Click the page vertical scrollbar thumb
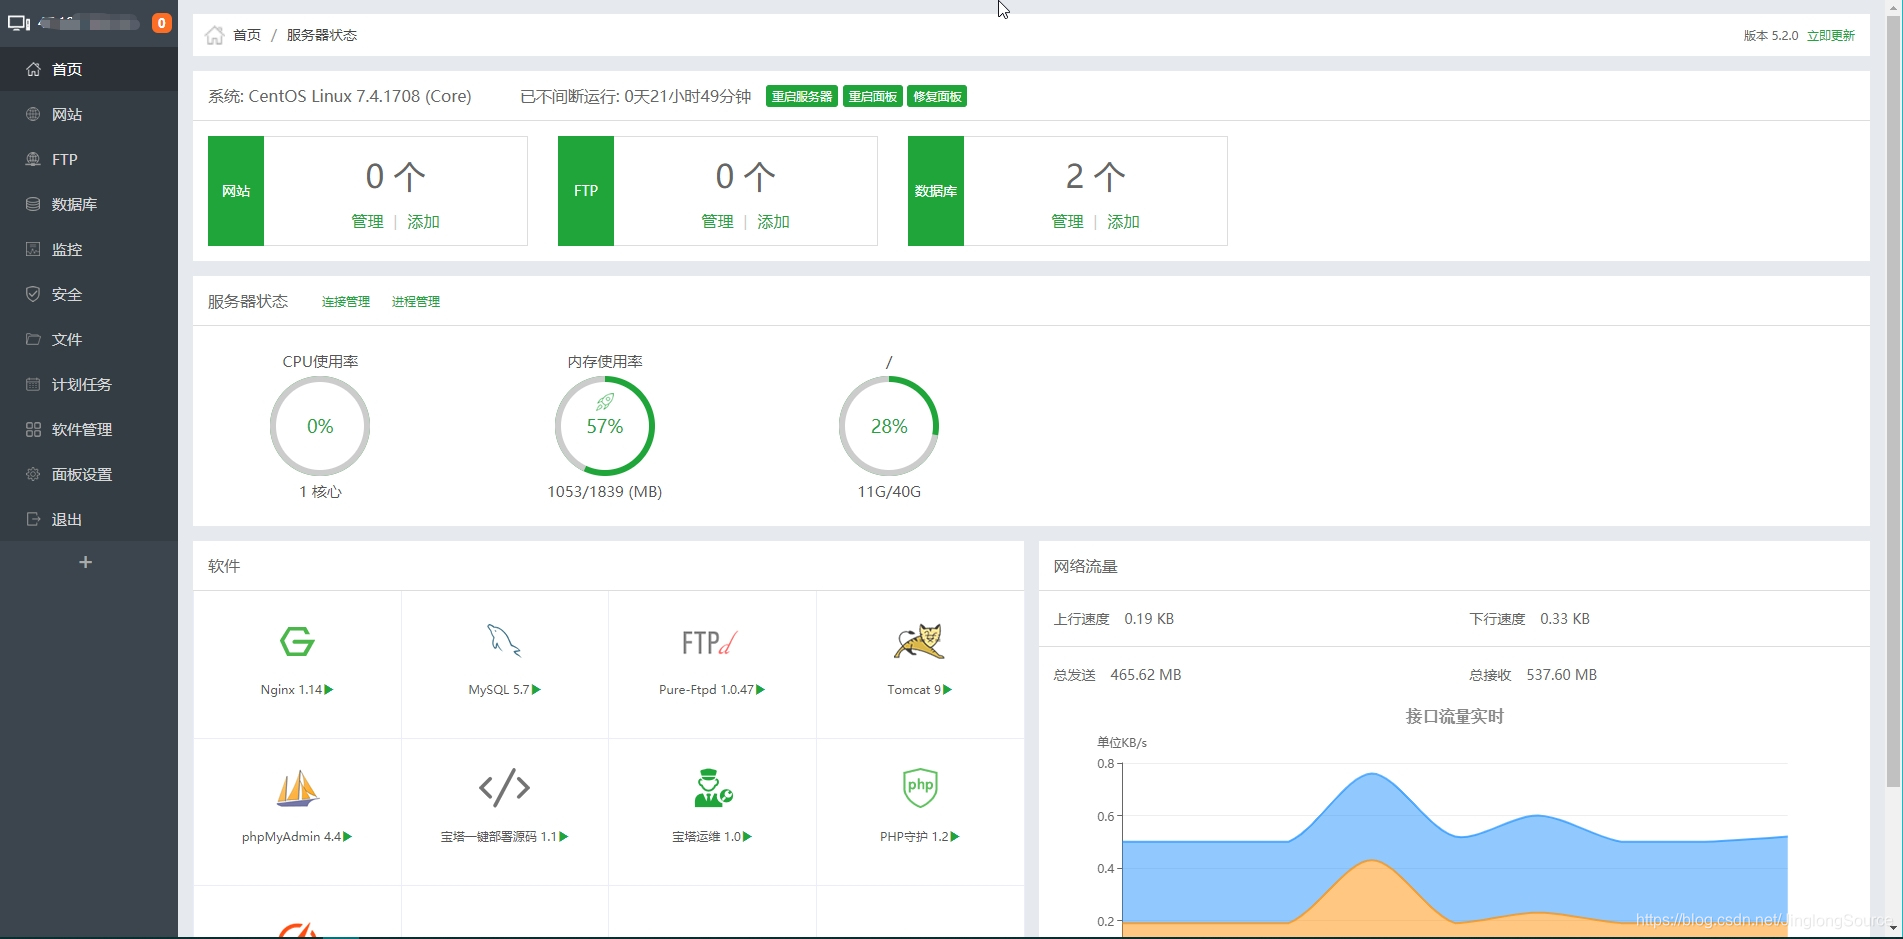This screenshot has width=1903, height=939. 1893,400
